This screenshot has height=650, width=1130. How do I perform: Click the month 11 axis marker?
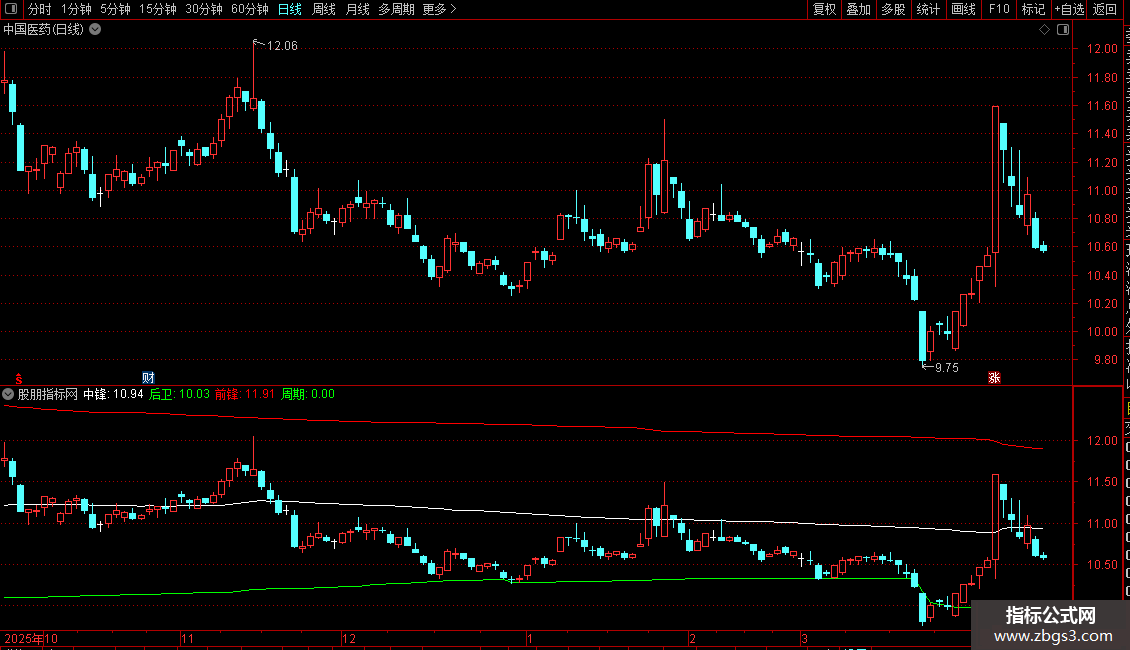click(187, 638)
